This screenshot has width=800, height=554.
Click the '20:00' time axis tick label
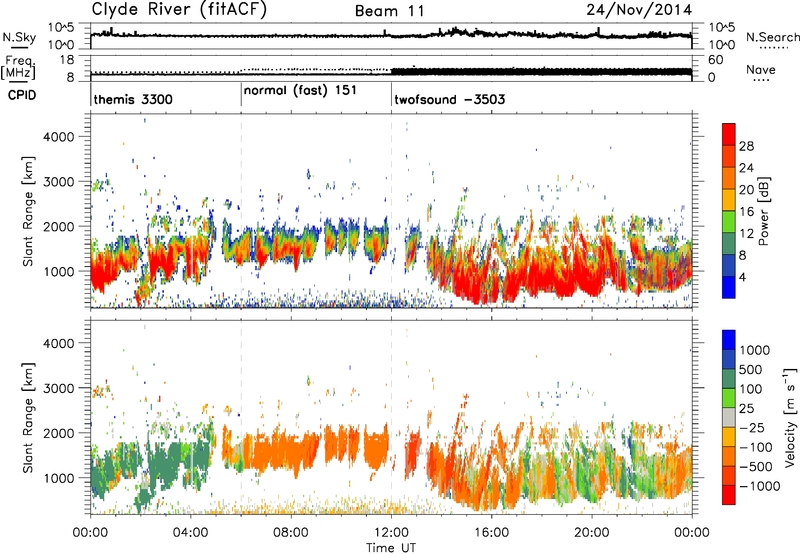[x=591, y=533]
